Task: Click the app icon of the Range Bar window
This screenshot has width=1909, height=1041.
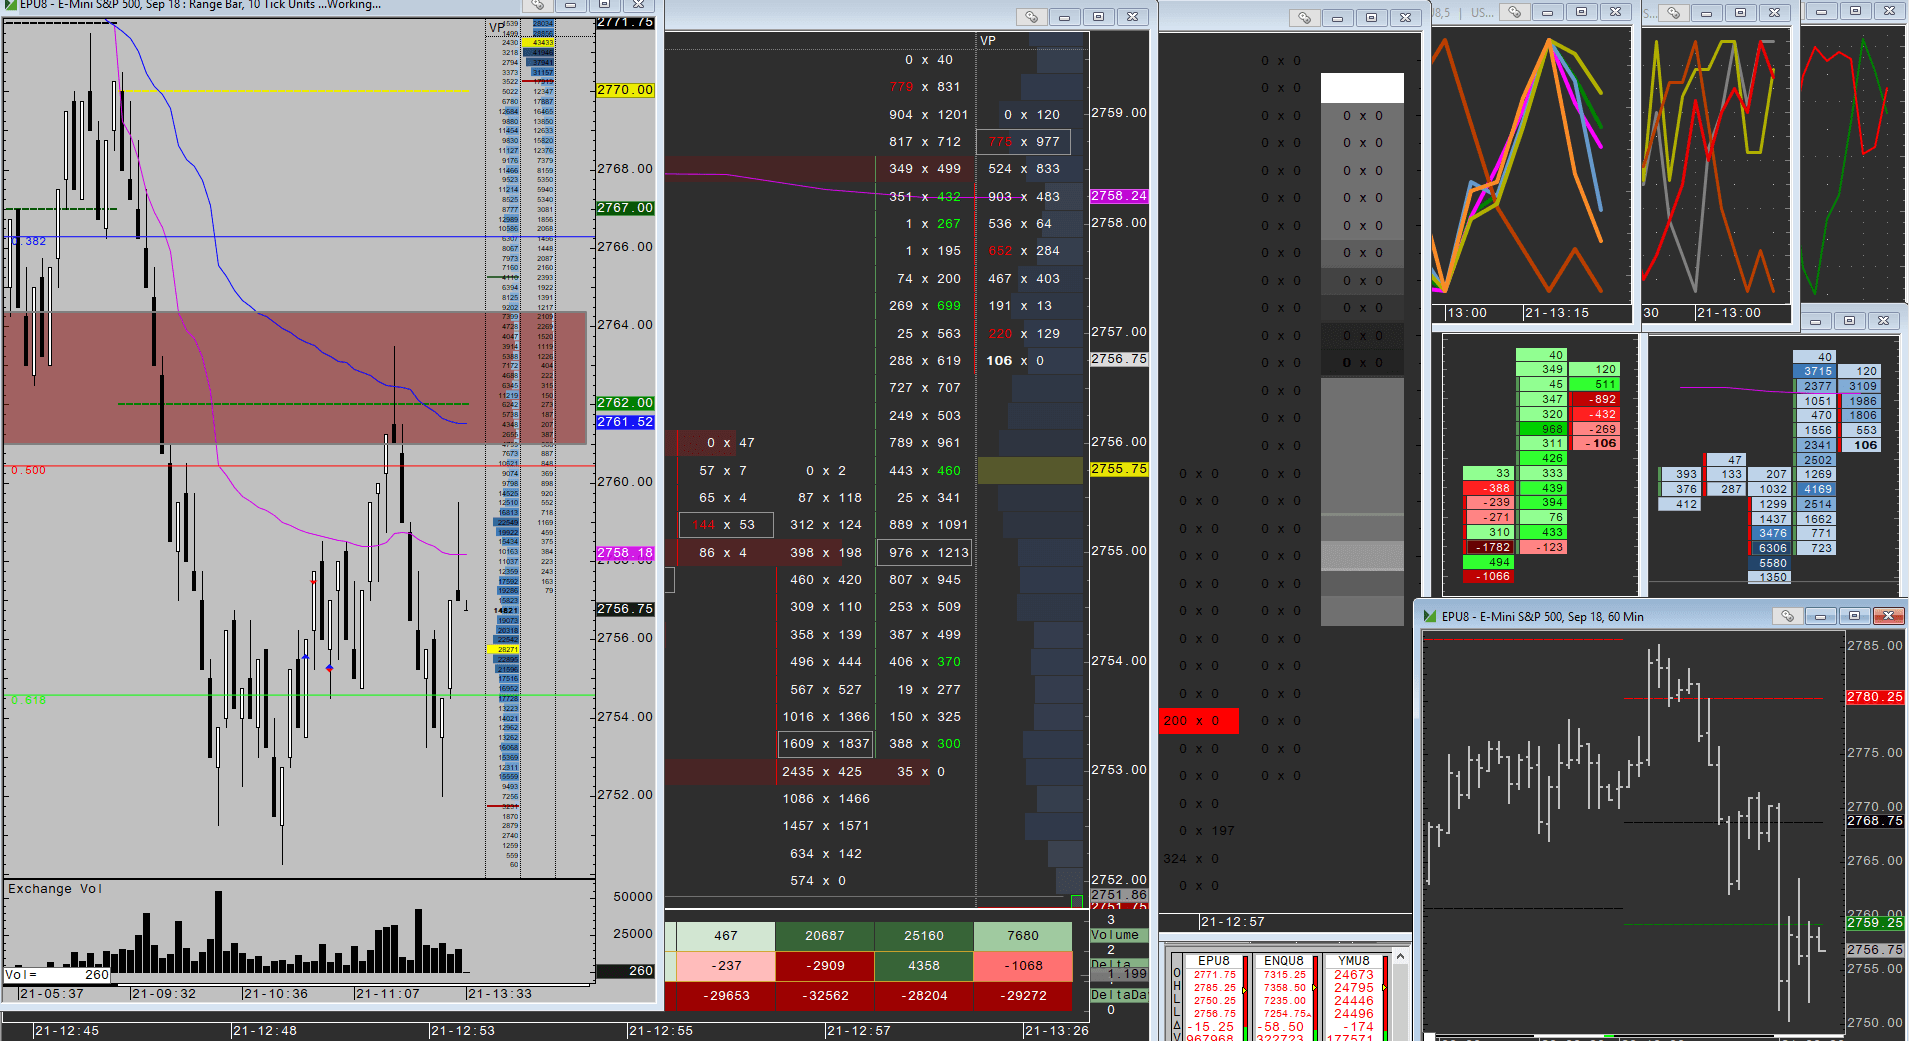Action: pos(10,5)
